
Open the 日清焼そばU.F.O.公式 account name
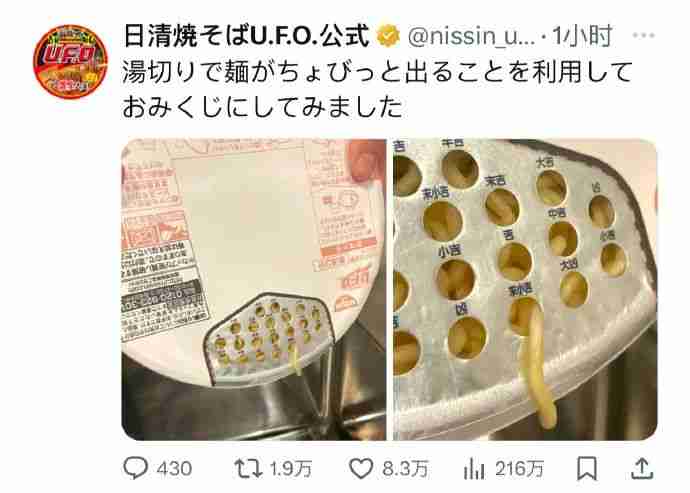pyautogui.click(x=246, y=36)
